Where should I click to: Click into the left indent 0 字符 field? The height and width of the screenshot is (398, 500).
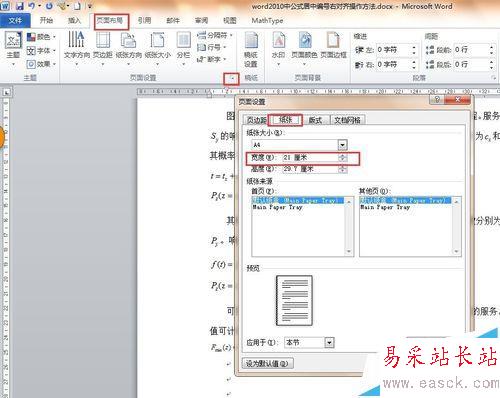click(x=393, y=50)
